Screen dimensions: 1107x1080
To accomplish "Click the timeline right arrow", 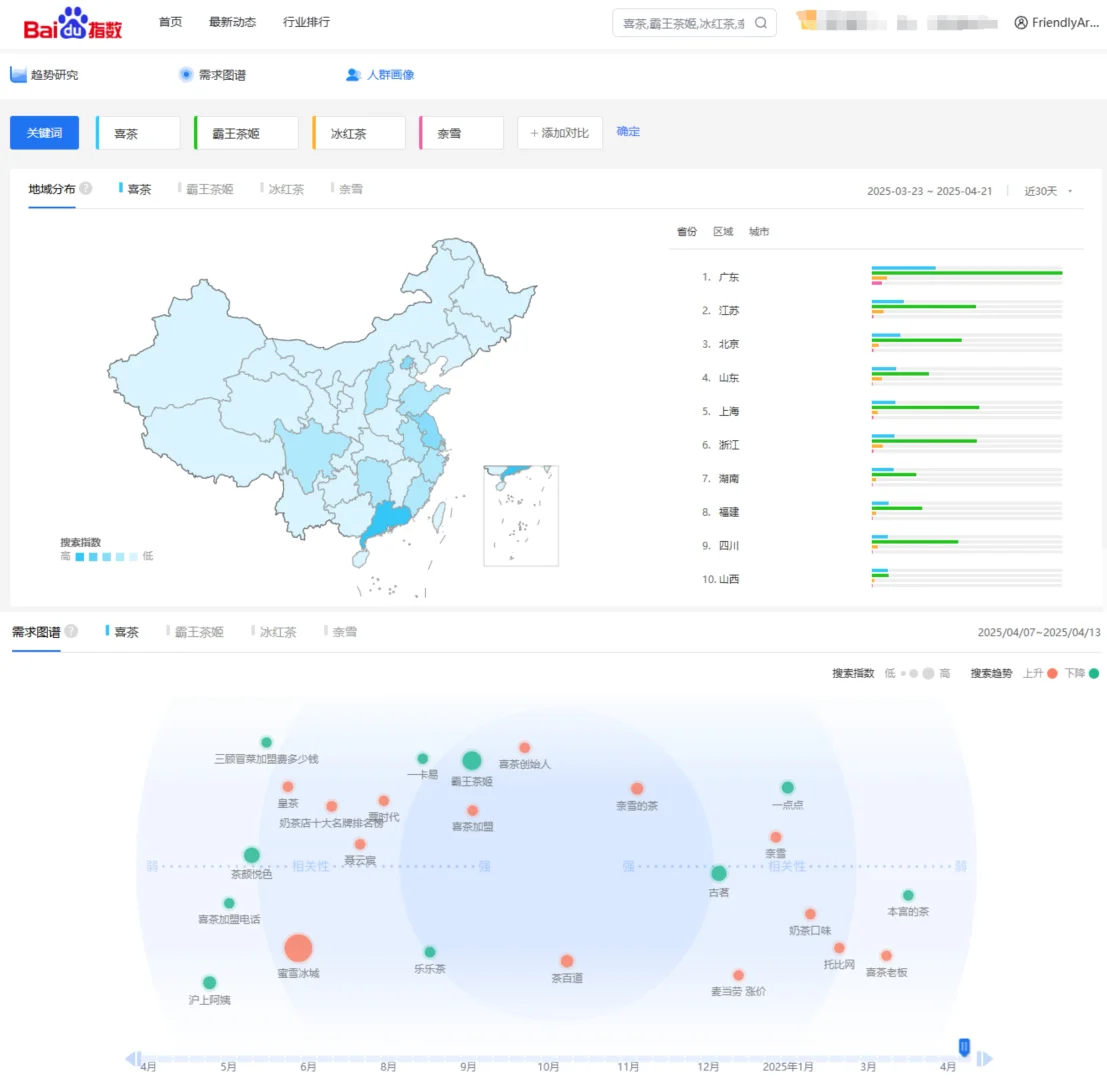I will tap(986, 1058).
